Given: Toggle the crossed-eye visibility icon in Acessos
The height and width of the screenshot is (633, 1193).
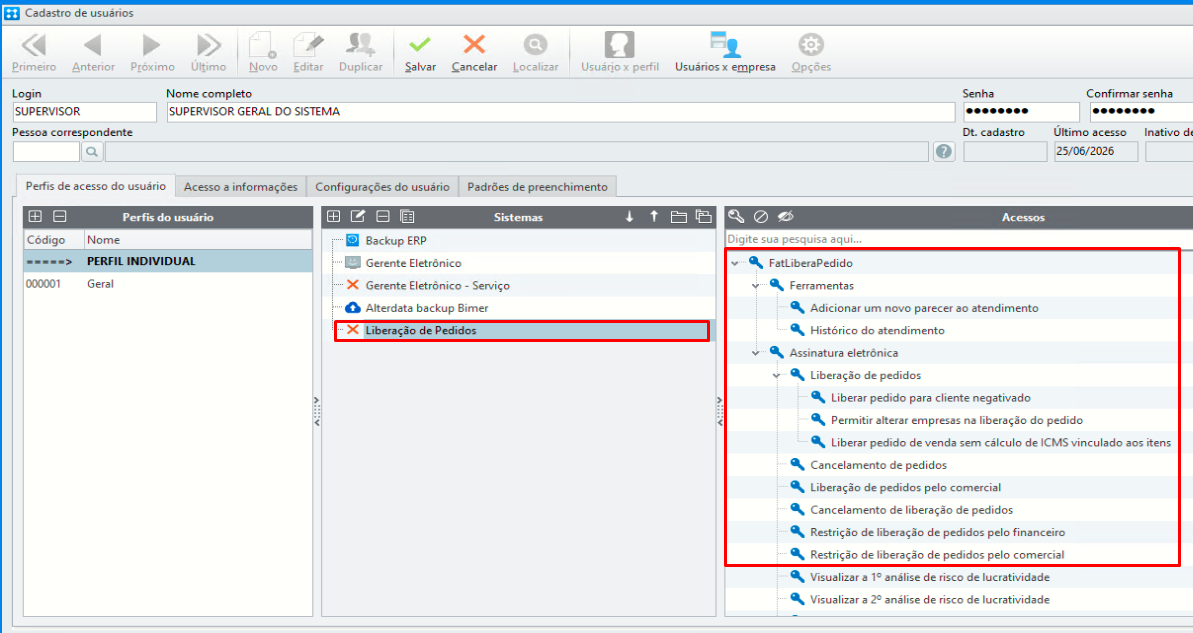Looking at the screenshot, I should click(785, 217).
